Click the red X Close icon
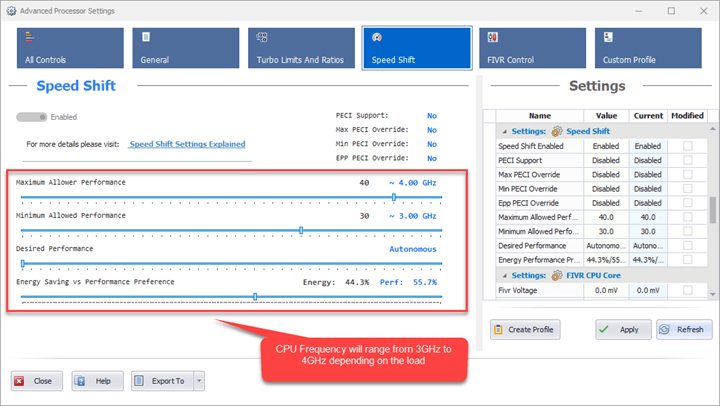This screenshot has height=406, width=720. click(19, 381)
